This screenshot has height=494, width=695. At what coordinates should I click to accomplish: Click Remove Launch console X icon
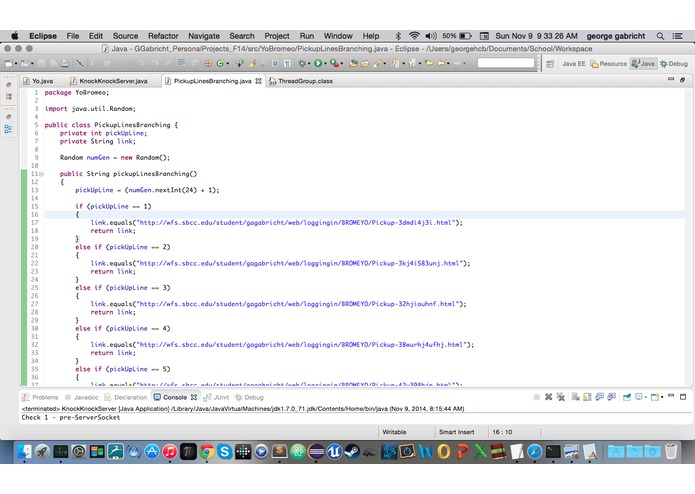pos(548,397)
